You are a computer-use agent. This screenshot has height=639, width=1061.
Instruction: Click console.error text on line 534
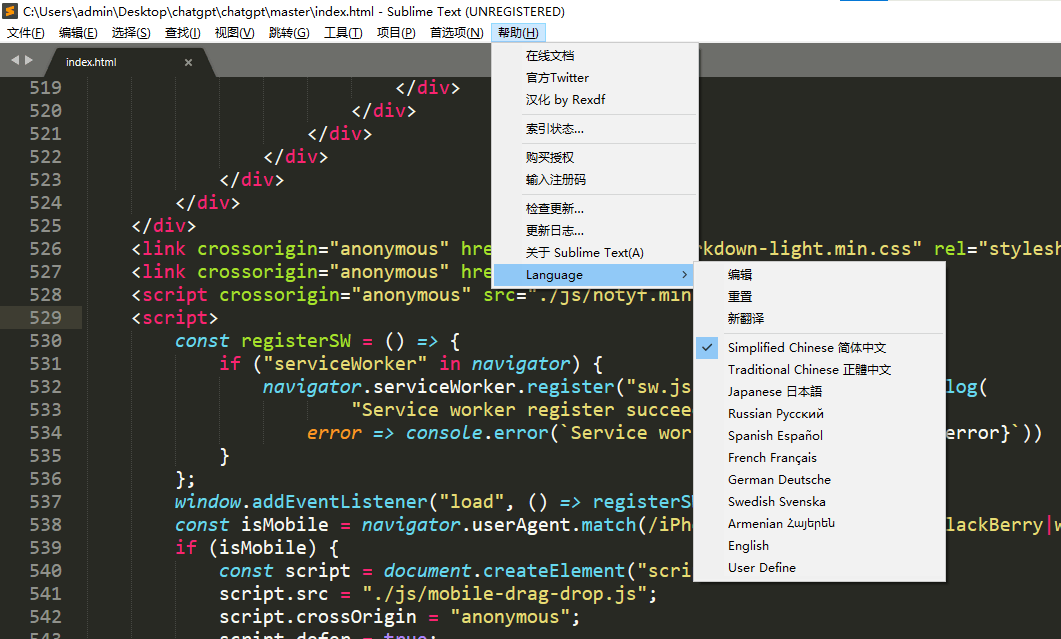pyautogui.click(x=477, y=433)
